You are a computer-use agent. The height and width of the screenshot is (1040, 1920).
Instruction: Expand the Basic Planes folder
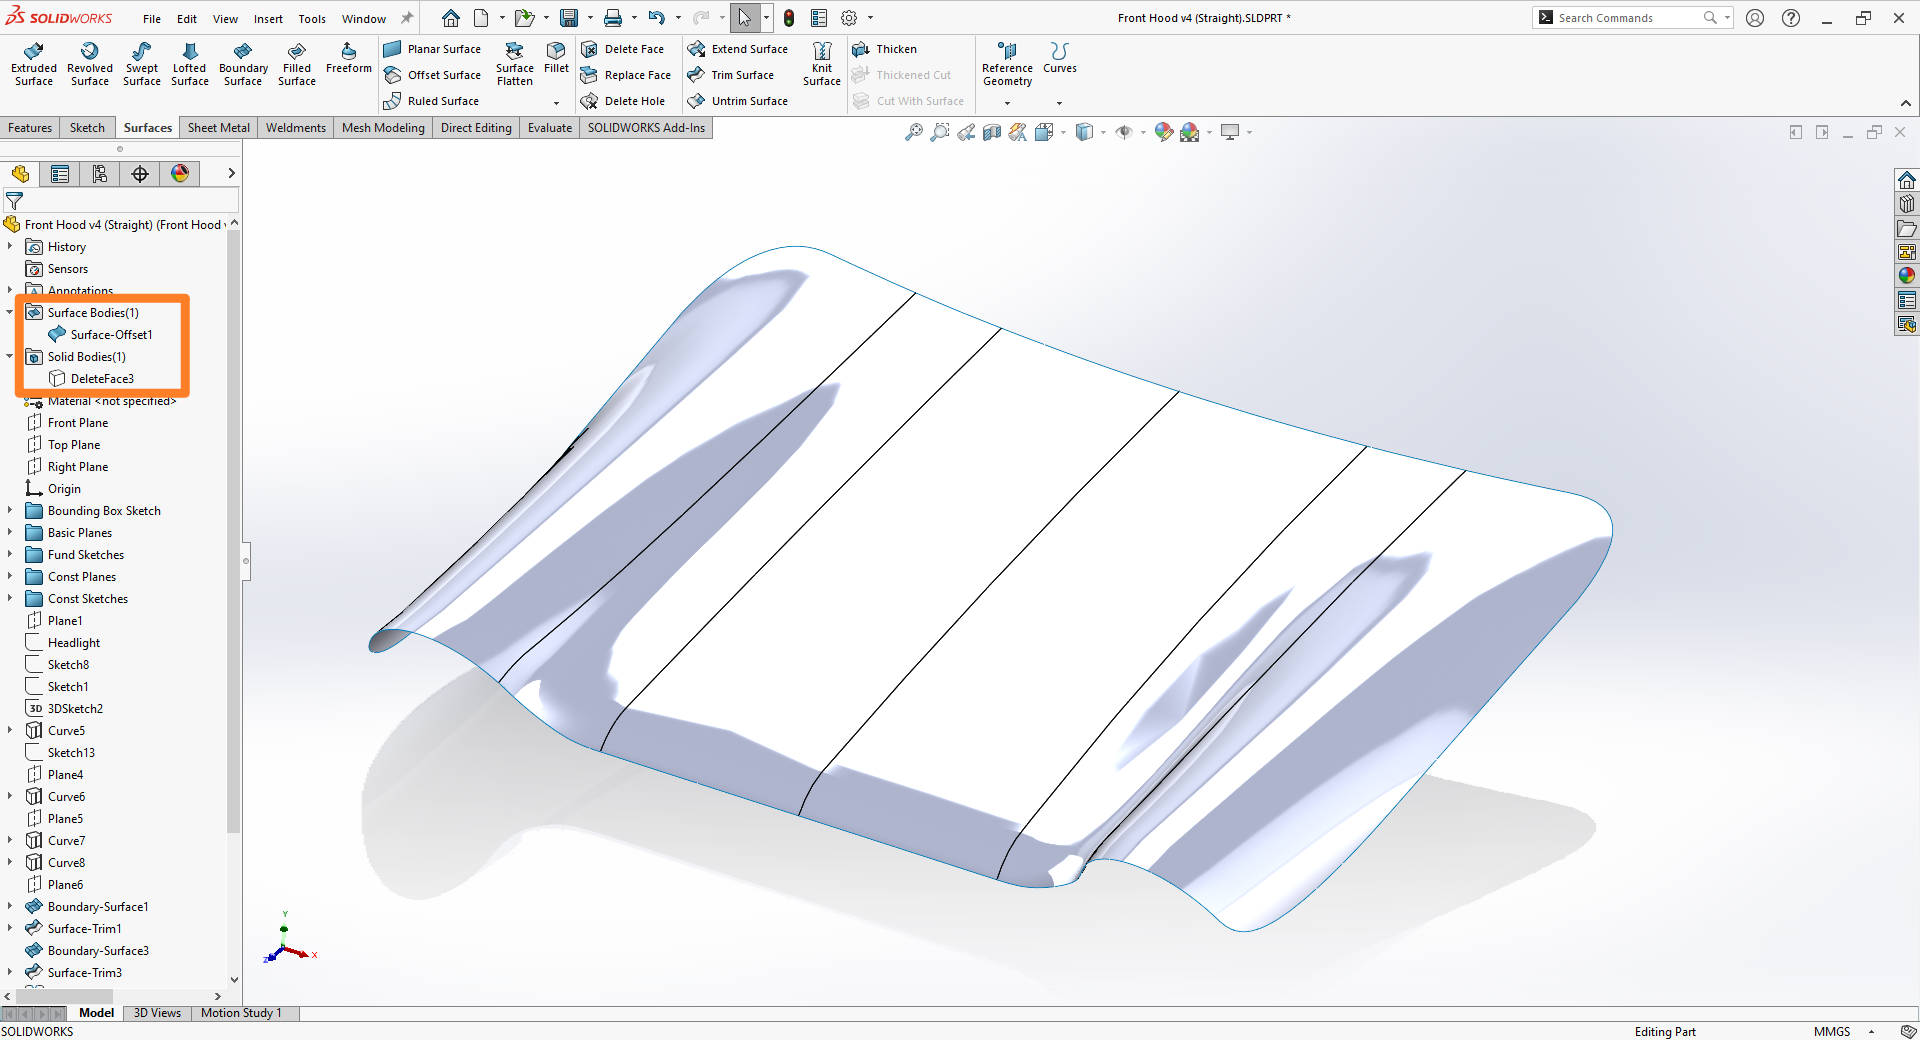[10, 532]
